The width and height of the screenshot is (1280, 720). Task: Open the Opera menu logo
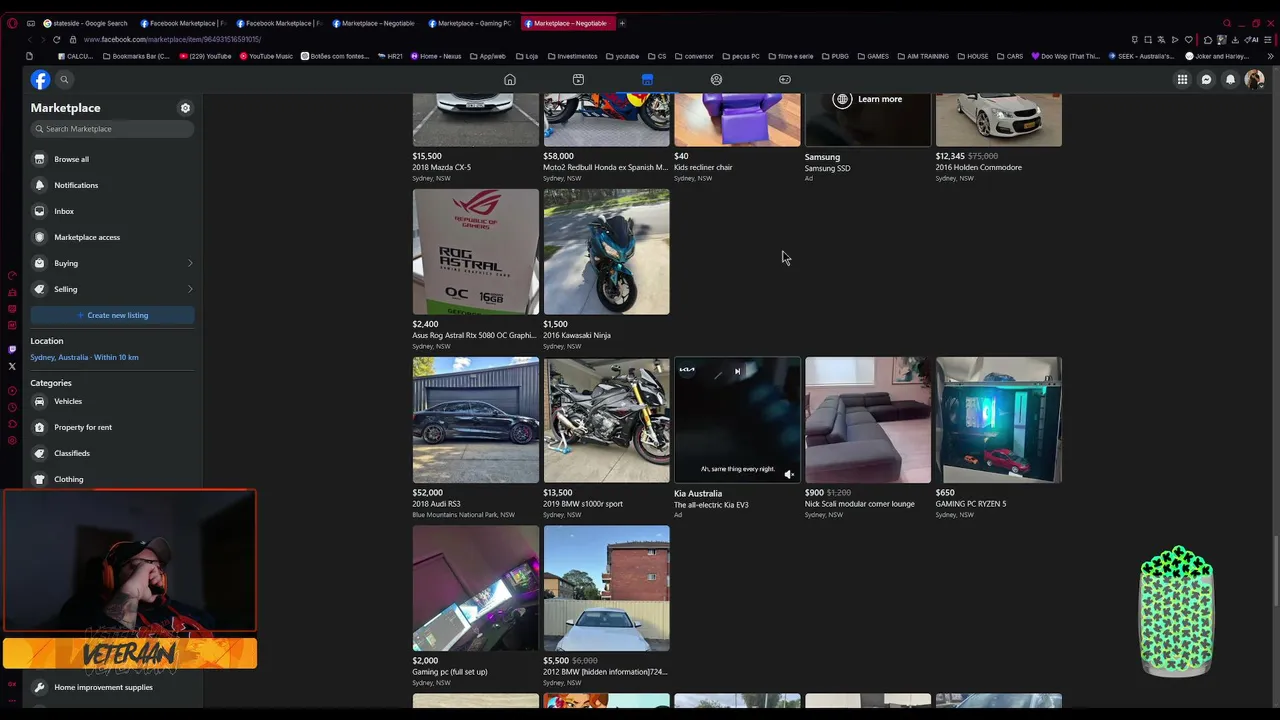[x=12, y=23]
